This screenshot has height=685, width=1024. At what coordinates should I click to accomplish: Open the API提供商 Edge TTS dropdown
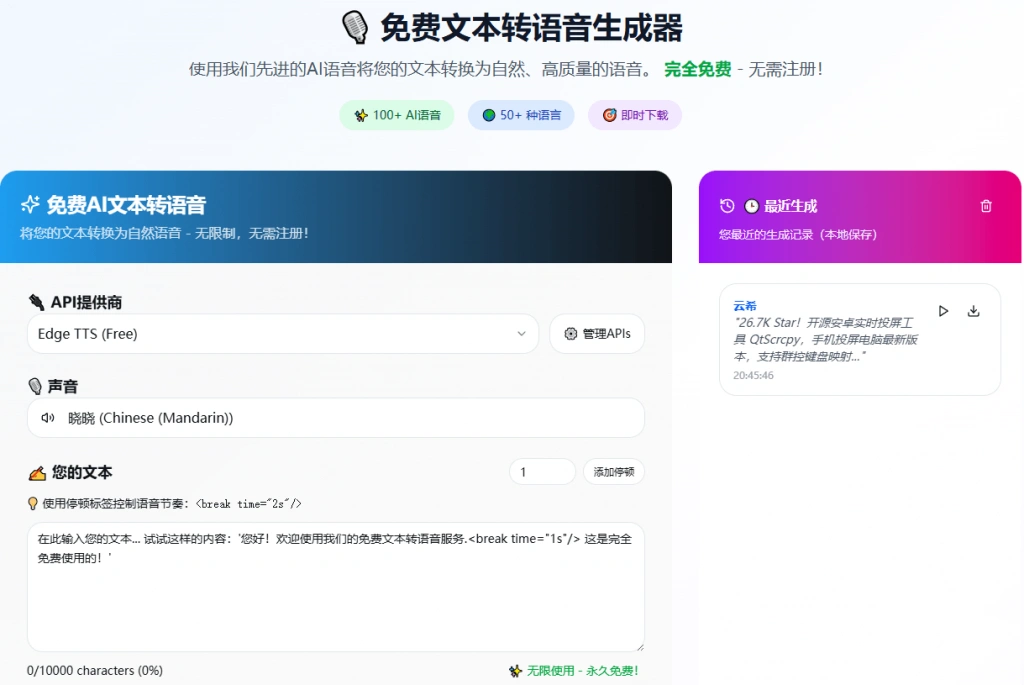[x=283, y=334]
